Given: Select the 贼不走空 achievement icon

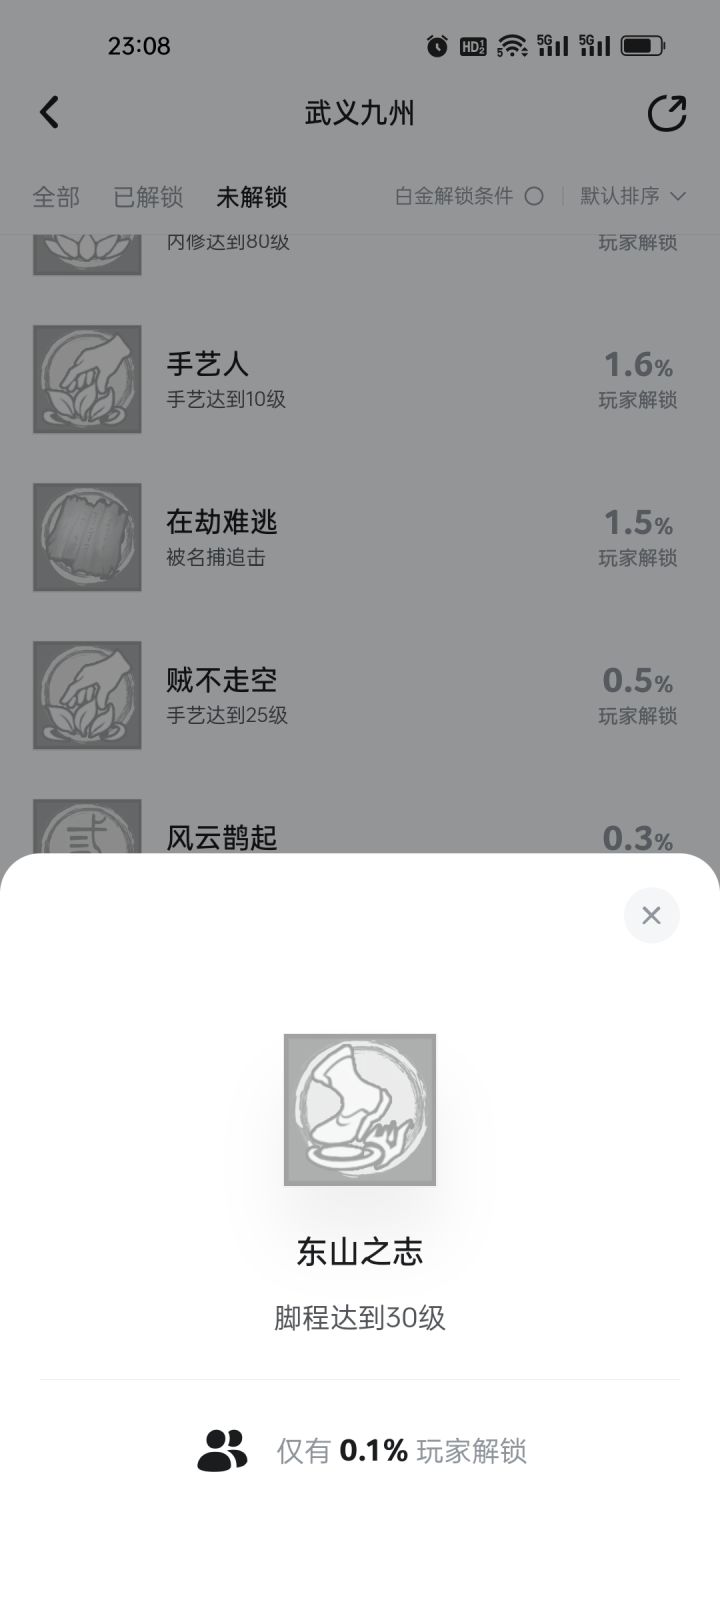Looking at the screenshot, I should coord(87,695).
